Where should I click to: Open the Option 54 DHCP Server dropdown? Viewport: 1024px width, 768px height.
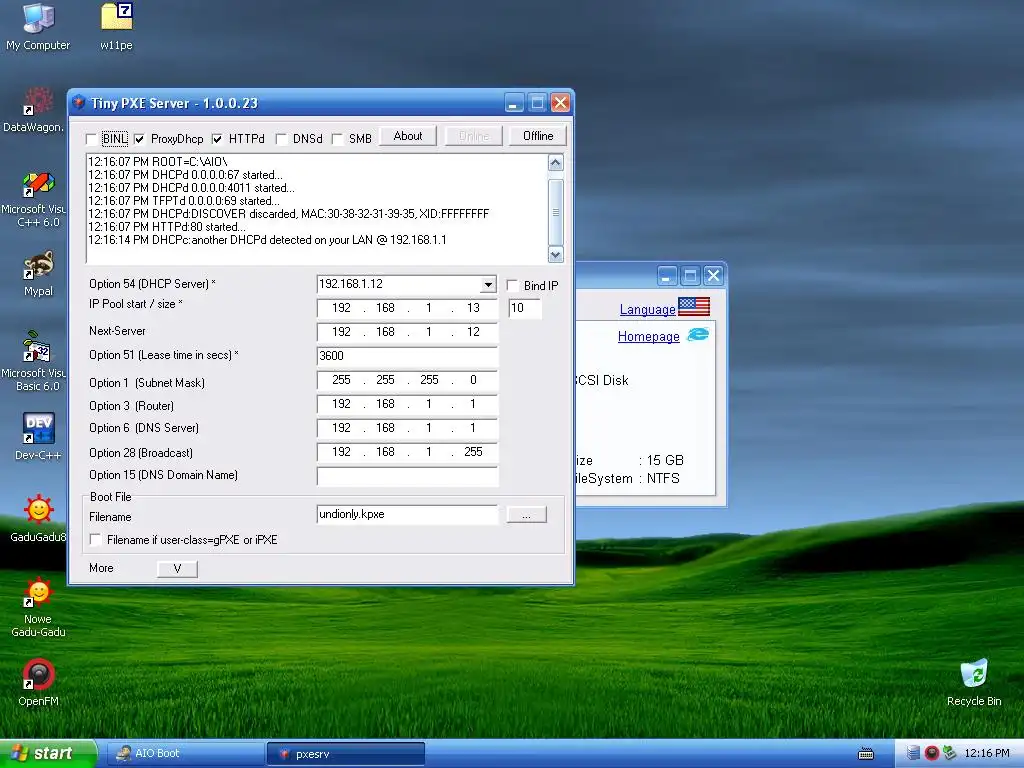point(488,284)
